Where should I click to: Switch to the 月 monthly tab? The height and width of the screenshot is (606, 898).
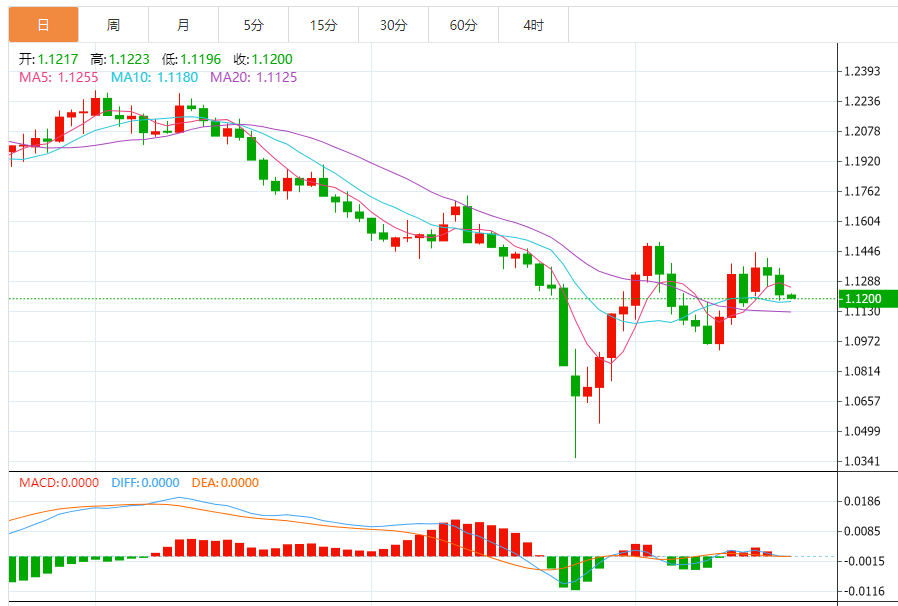tap(183, 25)
